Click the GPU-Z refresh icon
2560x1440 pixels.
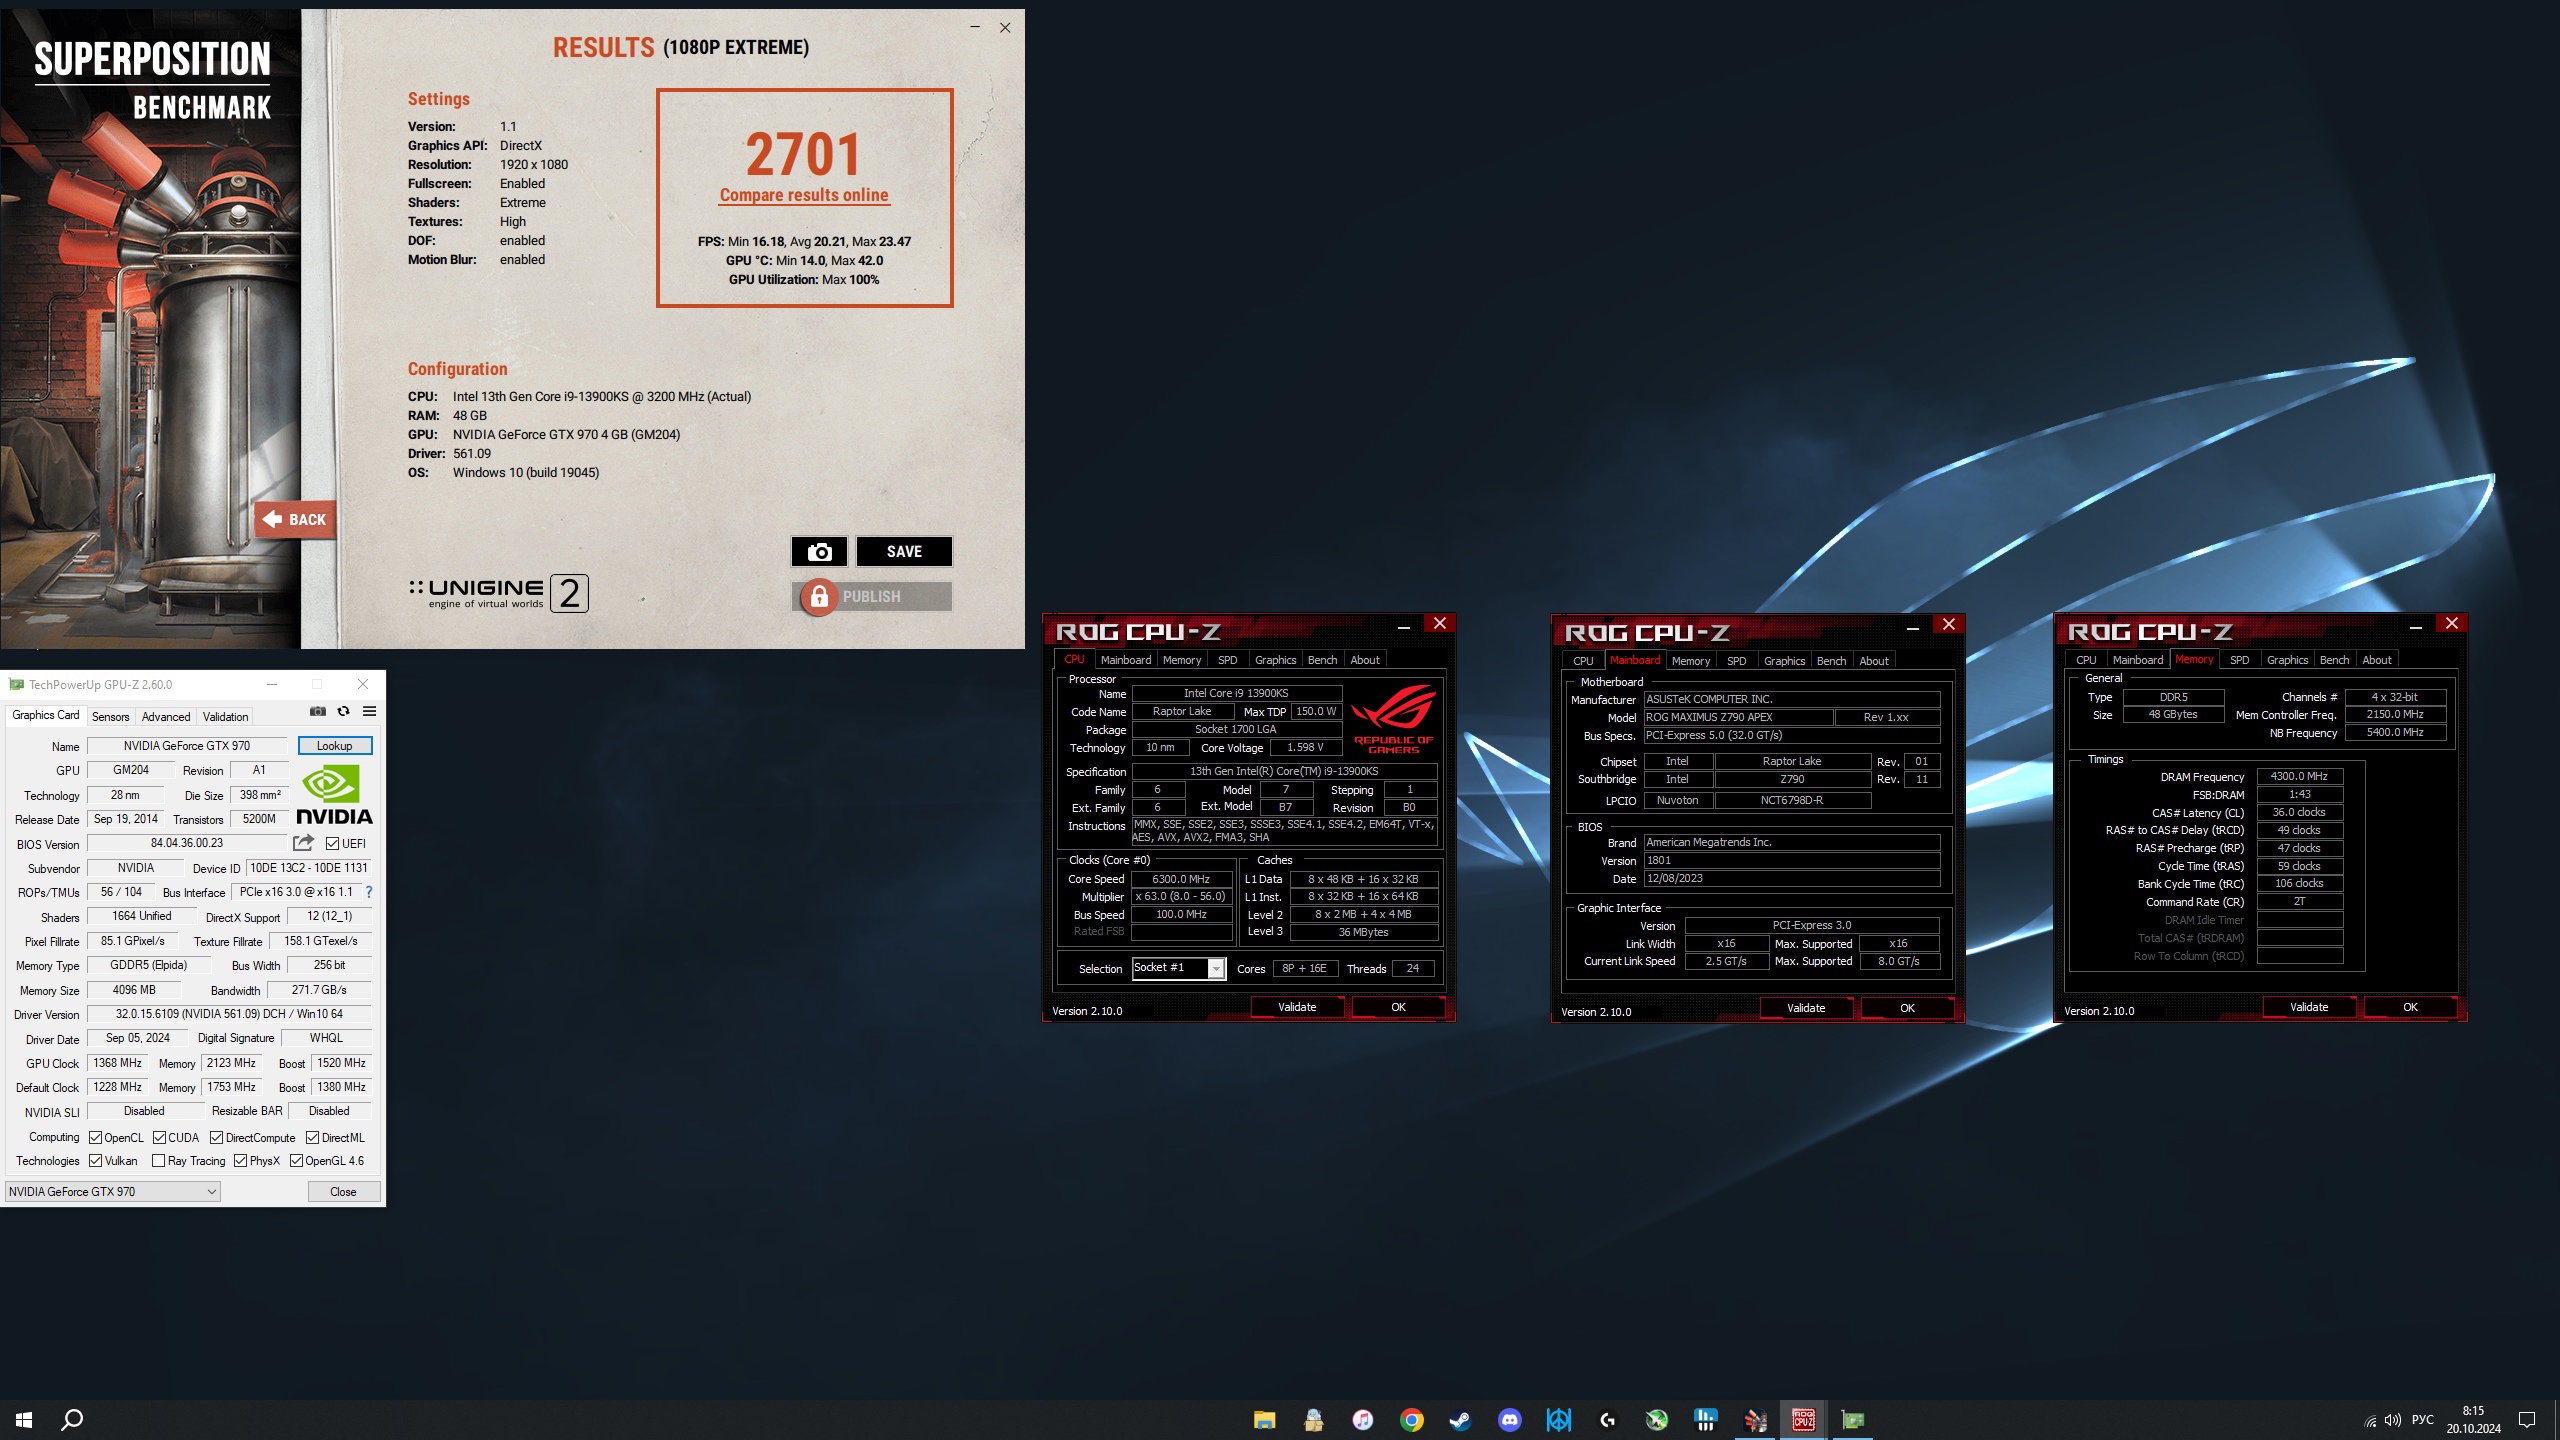click(343, 711)
